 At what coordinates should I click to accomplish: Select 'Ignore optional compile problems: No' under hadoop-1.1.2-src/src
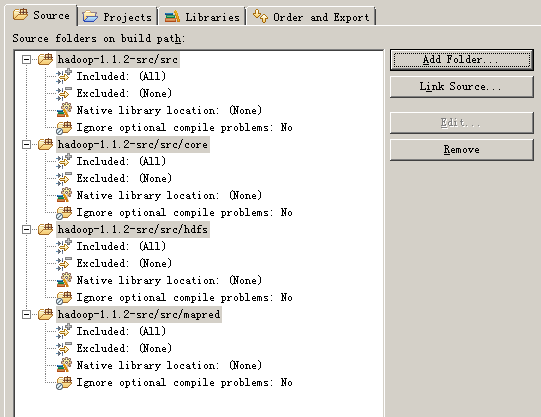[185, 128]
